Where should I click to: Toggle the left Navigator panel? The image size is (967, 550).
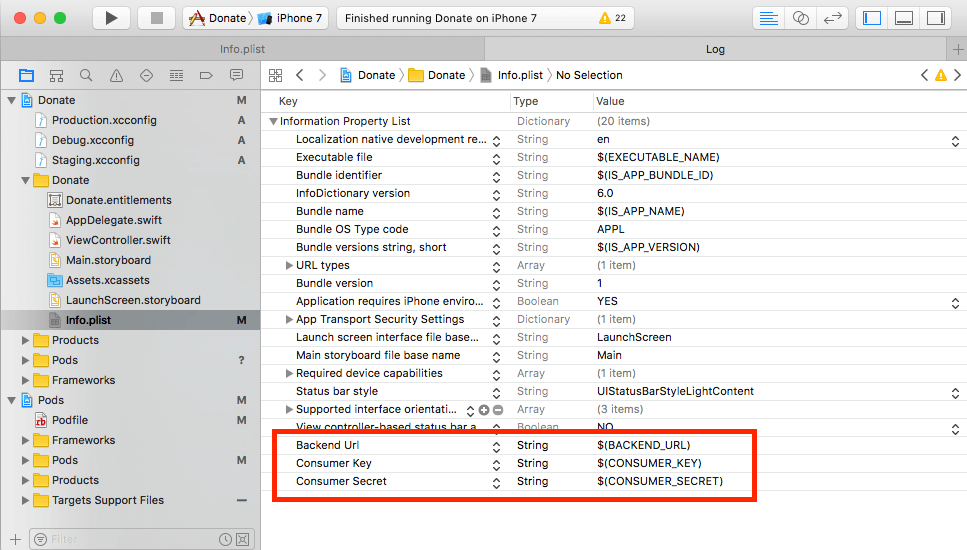872,18
